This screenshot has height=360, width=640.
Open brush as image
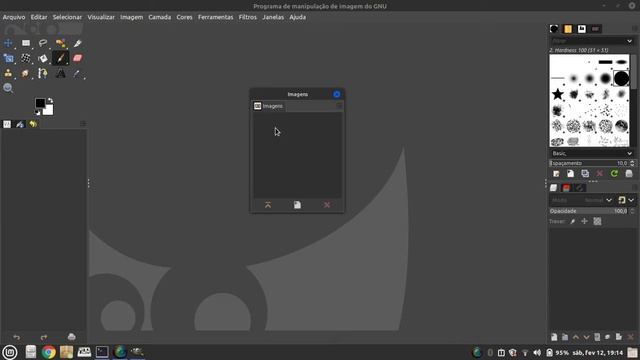point(629,174)
